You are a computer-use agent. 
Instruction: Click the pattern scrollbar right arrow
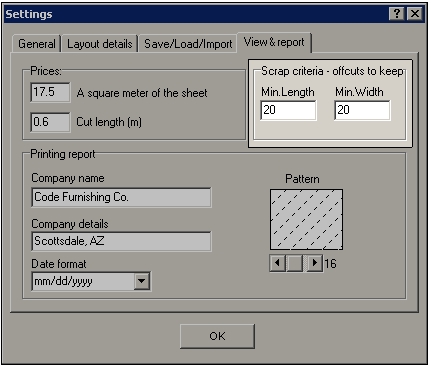coord(314,263)
